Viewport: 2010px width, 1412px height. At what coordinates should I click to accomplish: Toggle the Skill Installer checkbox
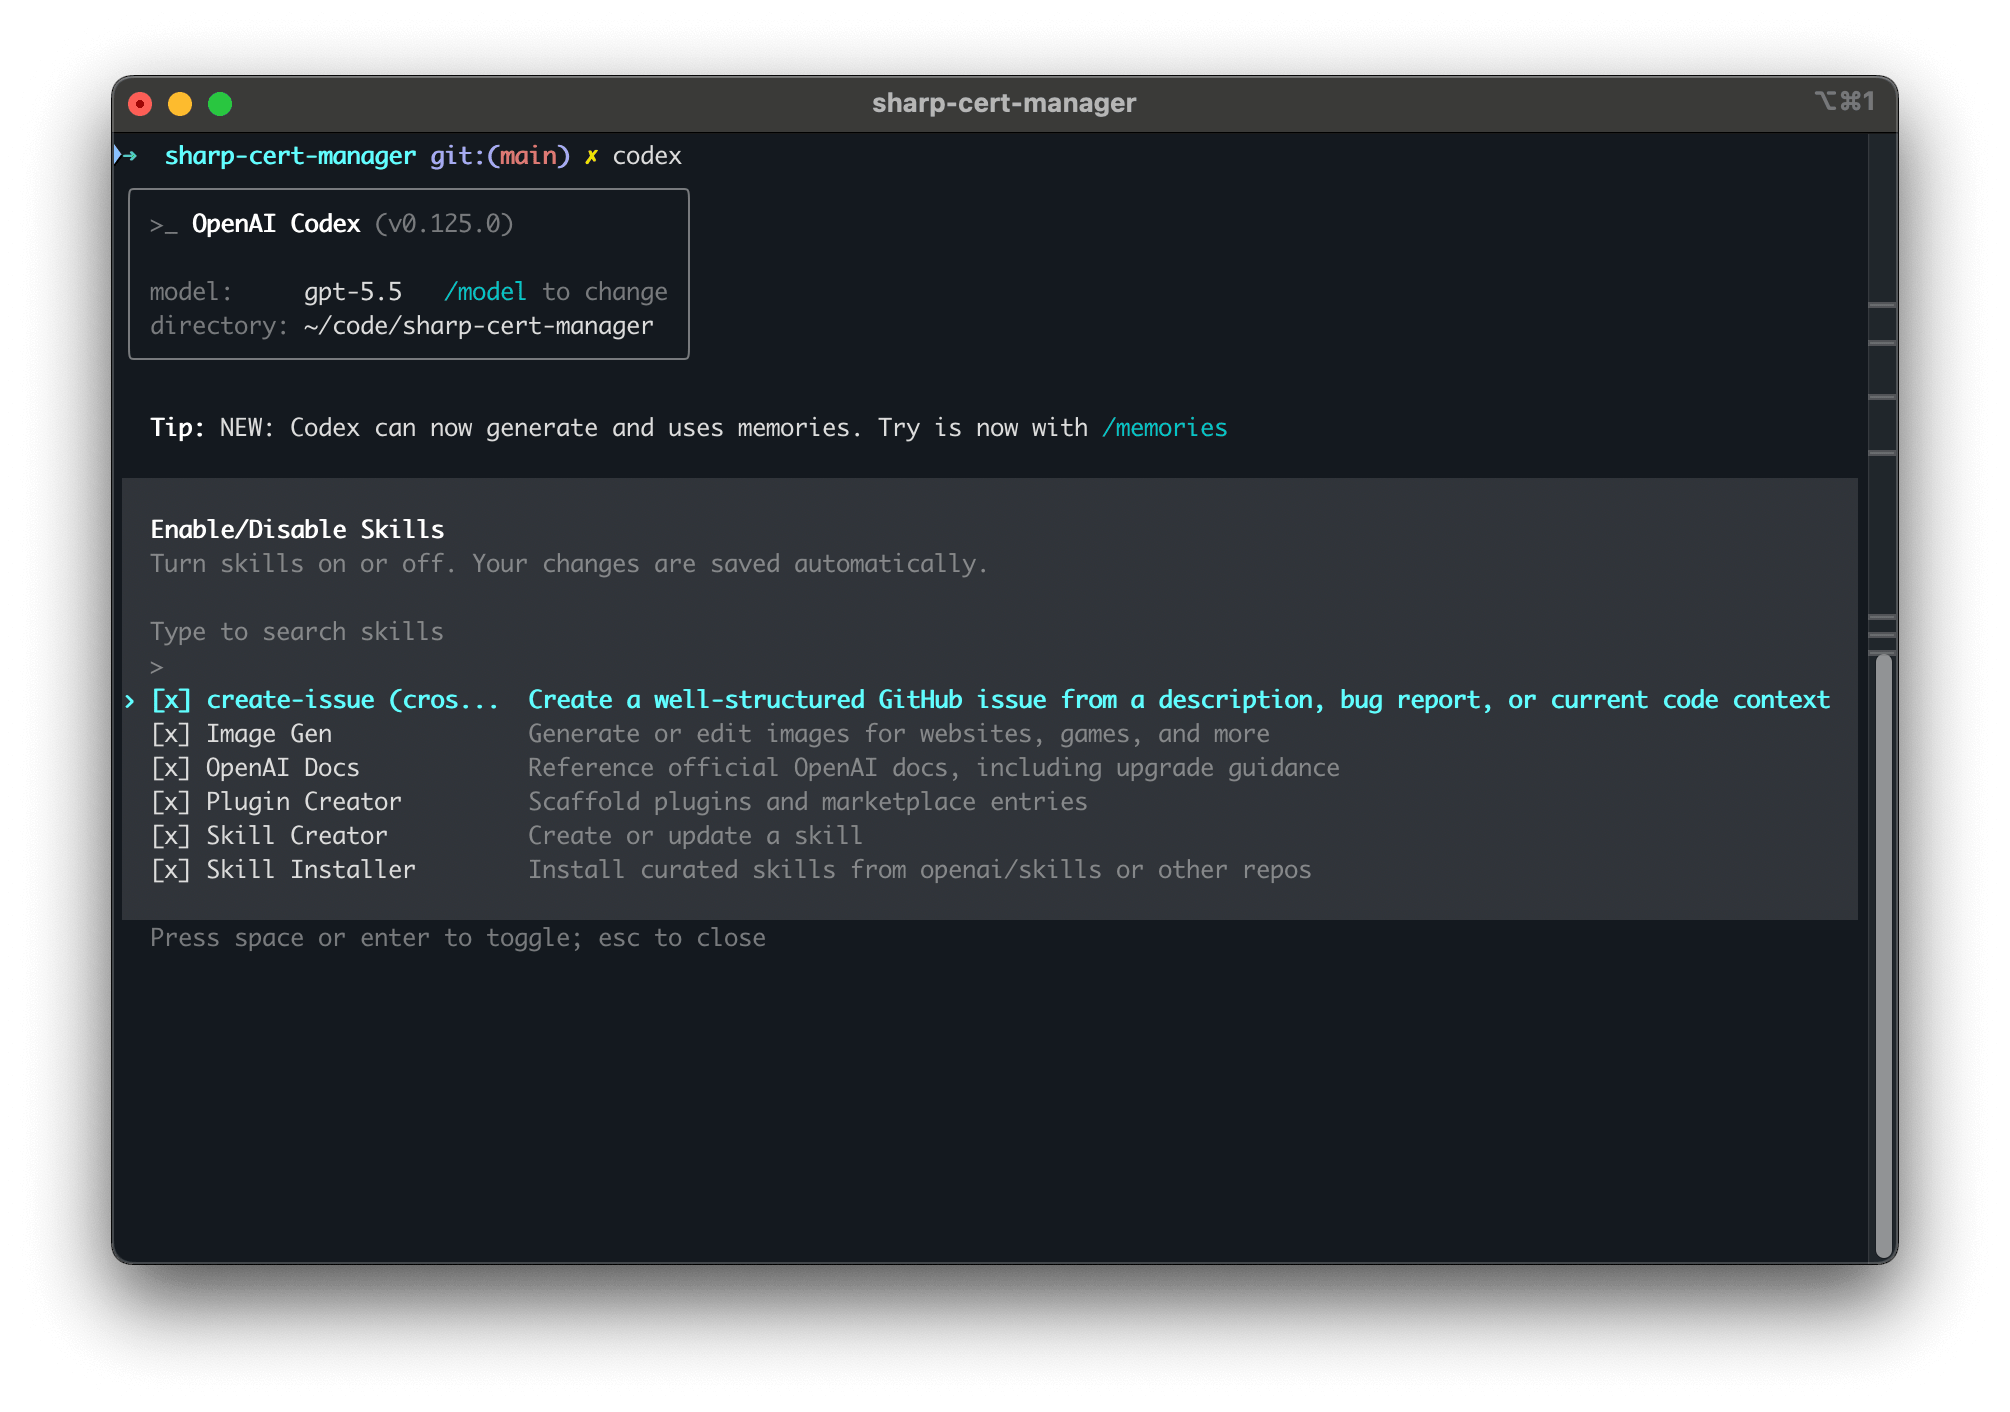(x=171, y=870)
